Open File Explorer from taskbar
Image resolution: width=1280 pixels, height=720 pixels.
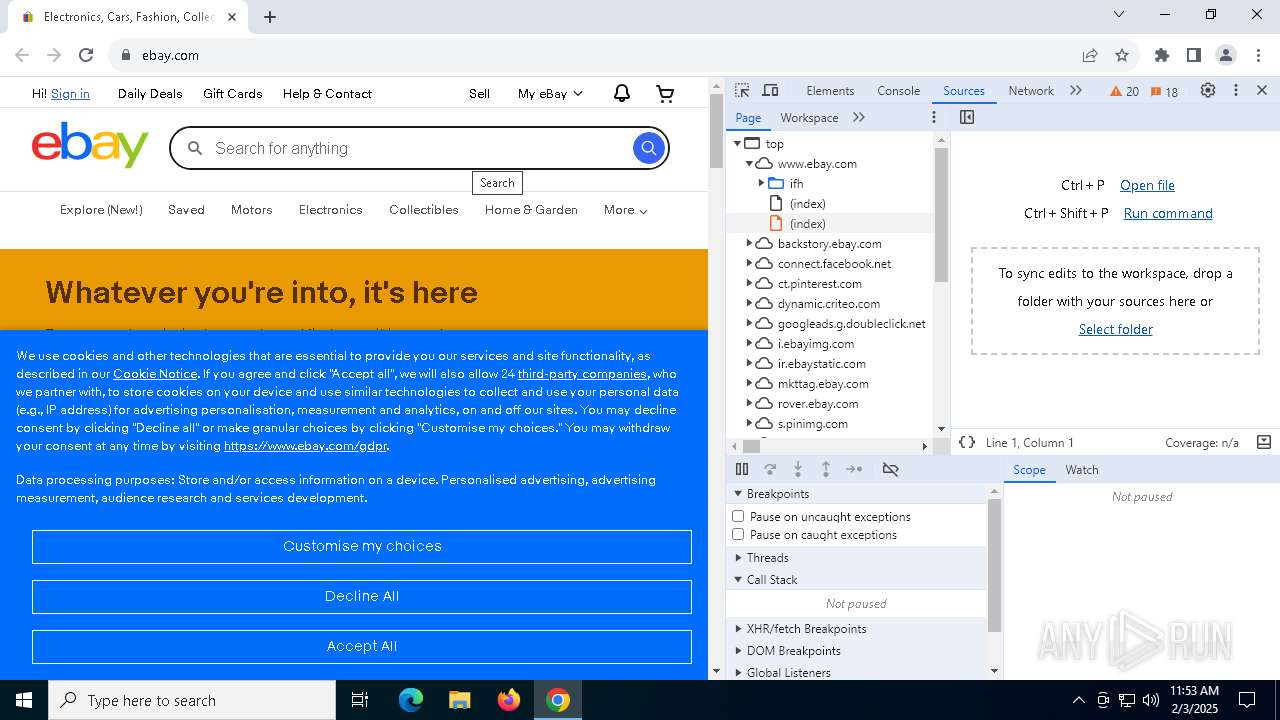(459, 700)
